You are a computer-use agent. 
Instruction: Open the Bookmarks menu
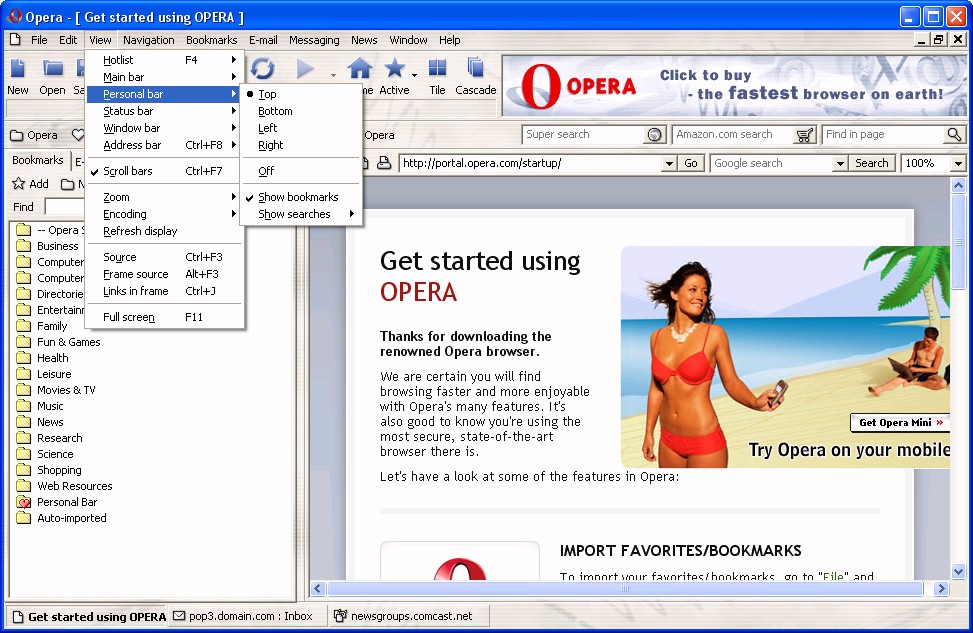(x=212, y=40)
